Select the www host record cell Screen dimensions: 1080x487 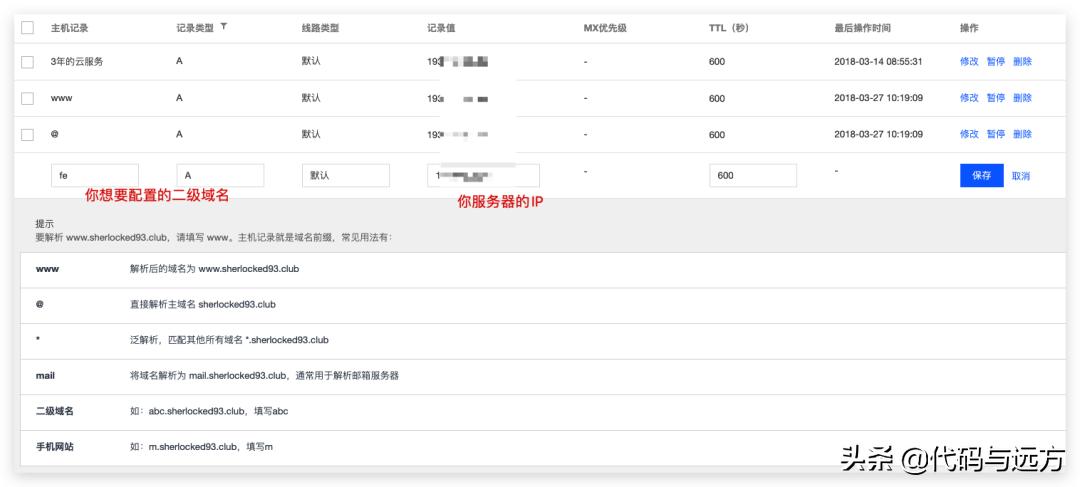point(61,98)
